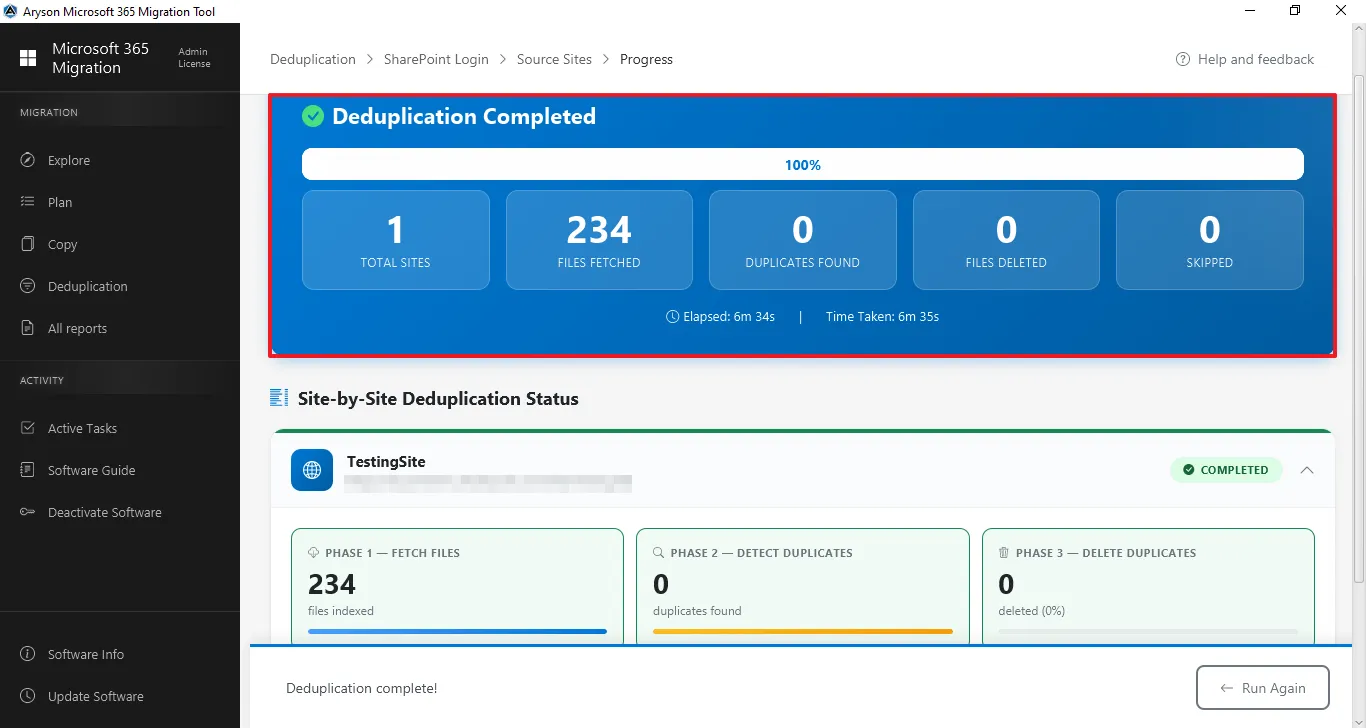Go to SharePoint Login breadcrumb
Viewport: 1366px width, 728px height.
(x=436, y=59)
